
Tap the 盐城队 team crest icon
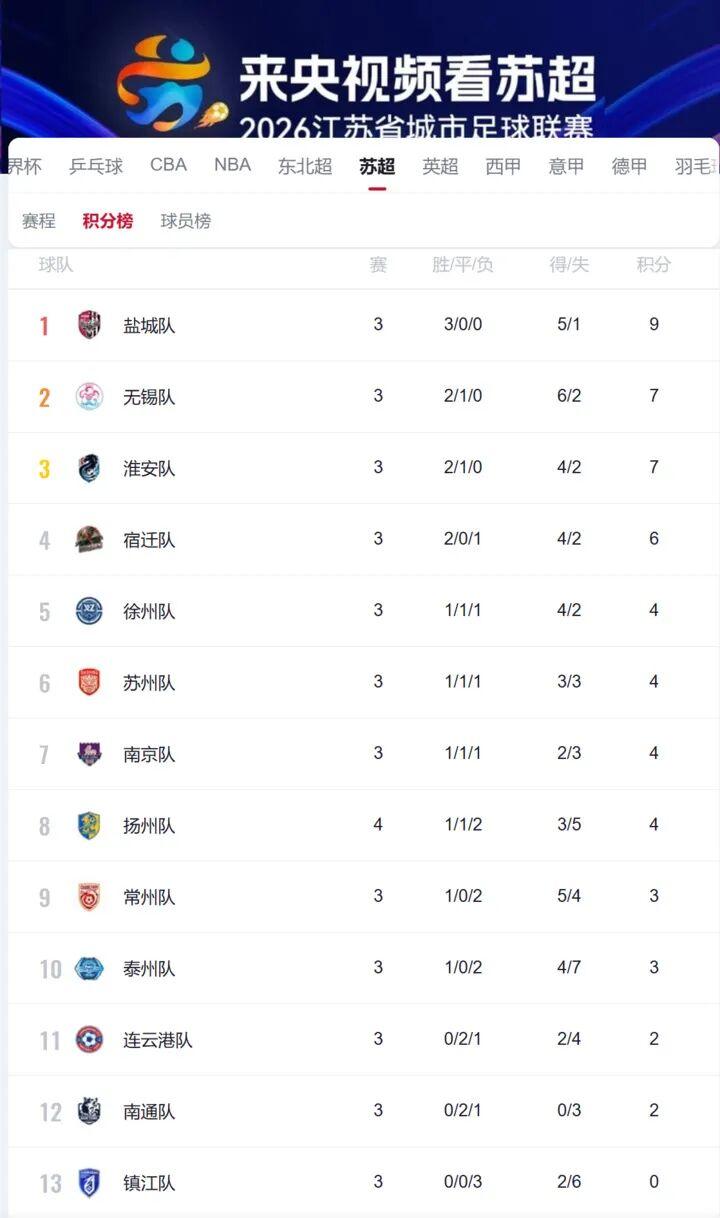(x=89, y=325)
